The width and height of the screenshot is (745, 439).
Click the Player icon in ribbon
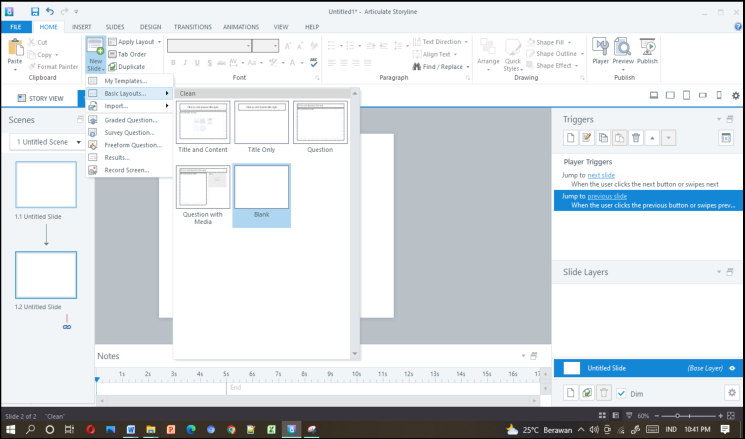[600, 49]
